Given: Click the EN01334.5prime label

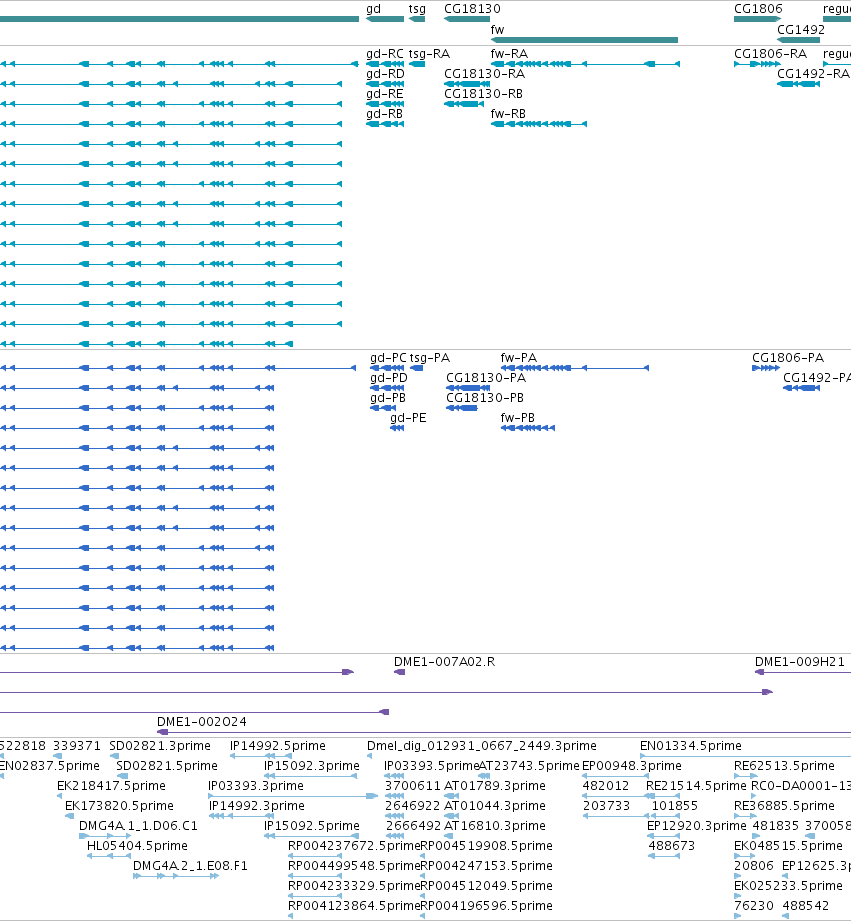Looking at the screenshot, I should point(691,746).
